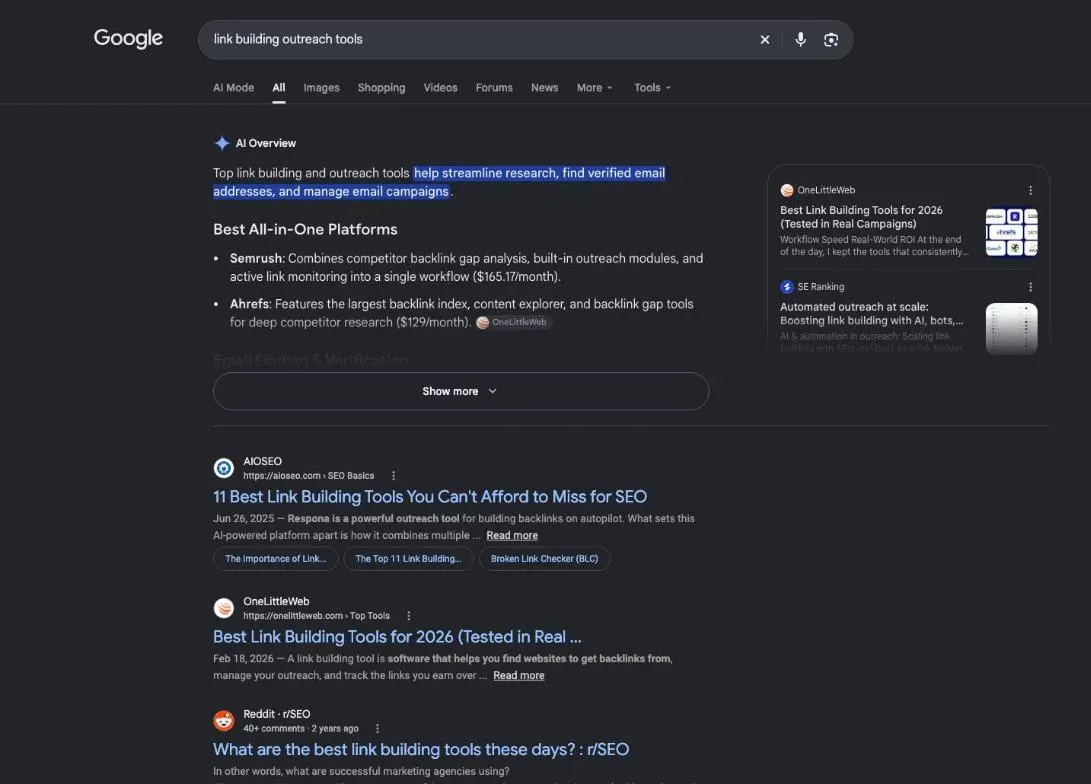
Task: Click SE Ranking card thumbnail image
Action: [1012, 328]
